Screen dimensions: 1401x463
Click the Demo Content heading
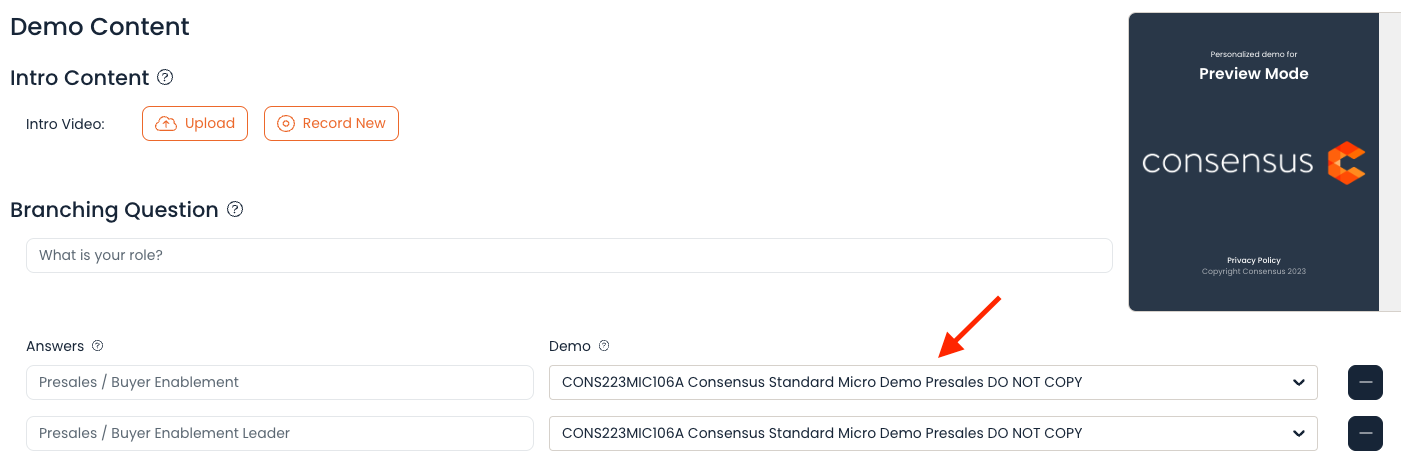(x=100, y=27)
